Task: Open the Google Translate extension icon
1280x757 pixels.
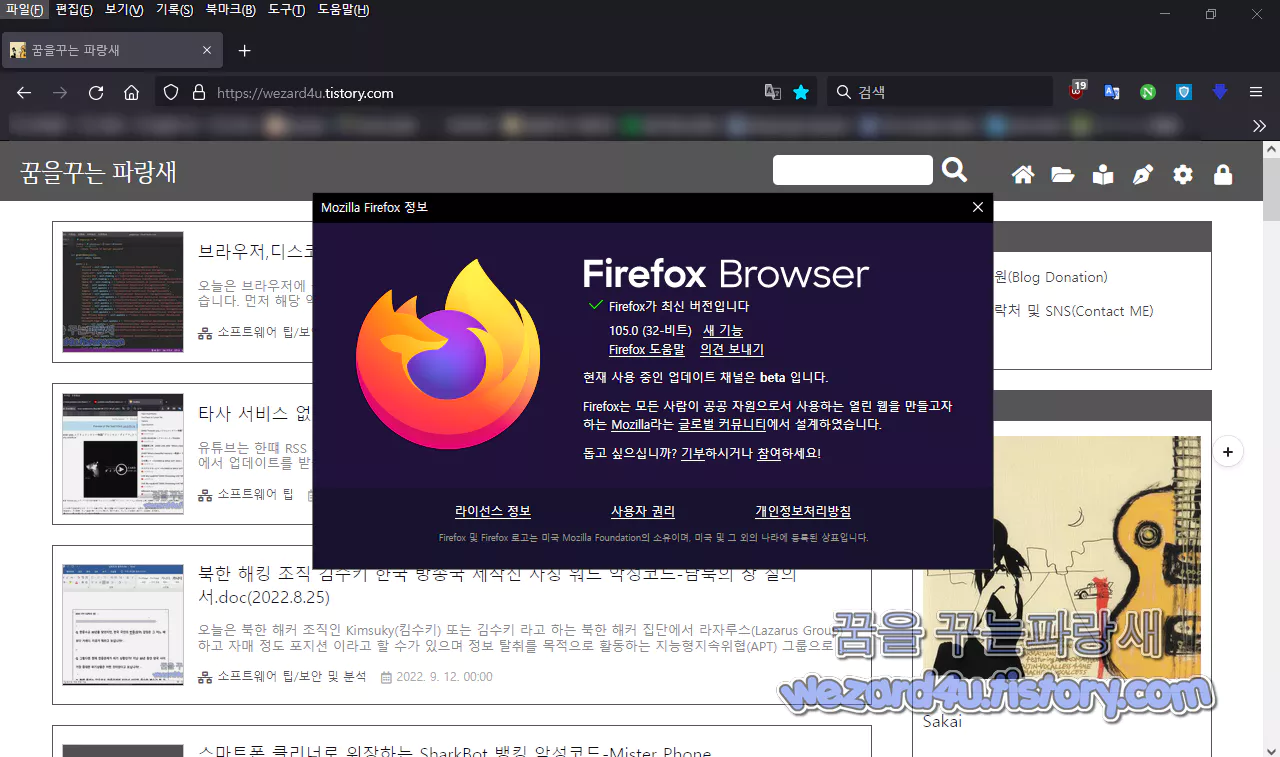Action: tap(1112, 92)
